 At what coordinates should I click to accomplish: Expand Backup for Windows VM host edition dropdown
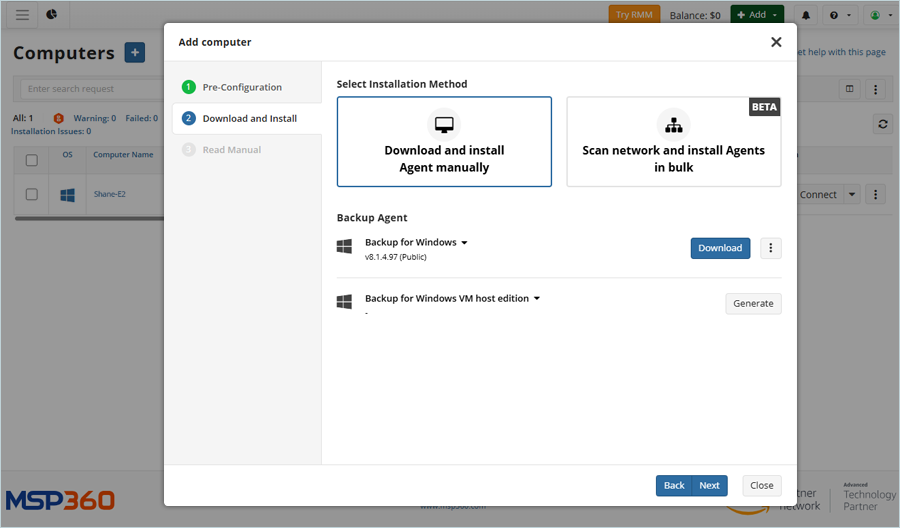coord(537,299)
